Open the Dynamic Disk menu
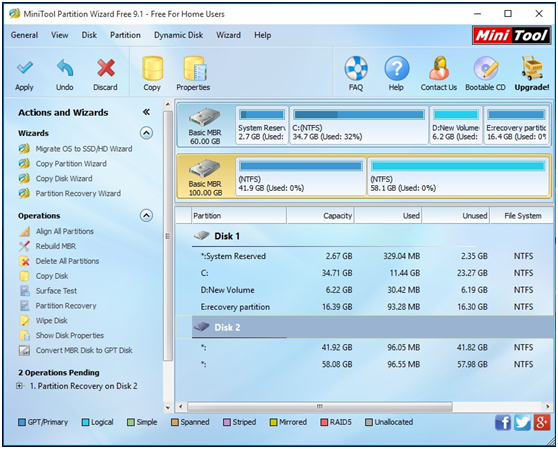This screenshot has height=449, width=558. (x=178, y=35)
